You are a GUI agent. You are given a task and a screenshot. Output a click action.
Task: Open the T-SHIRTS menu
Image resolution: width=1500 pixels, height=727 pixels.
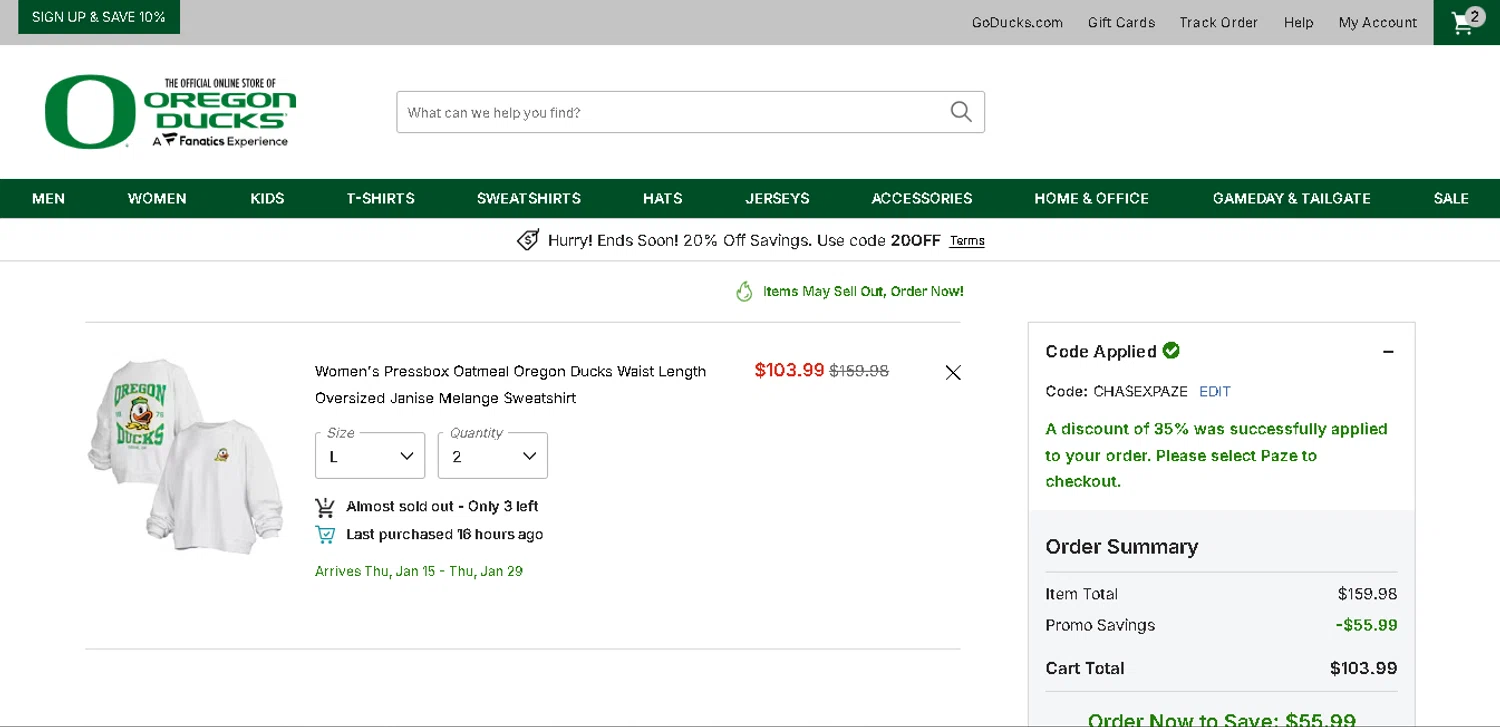click(380, 198)
